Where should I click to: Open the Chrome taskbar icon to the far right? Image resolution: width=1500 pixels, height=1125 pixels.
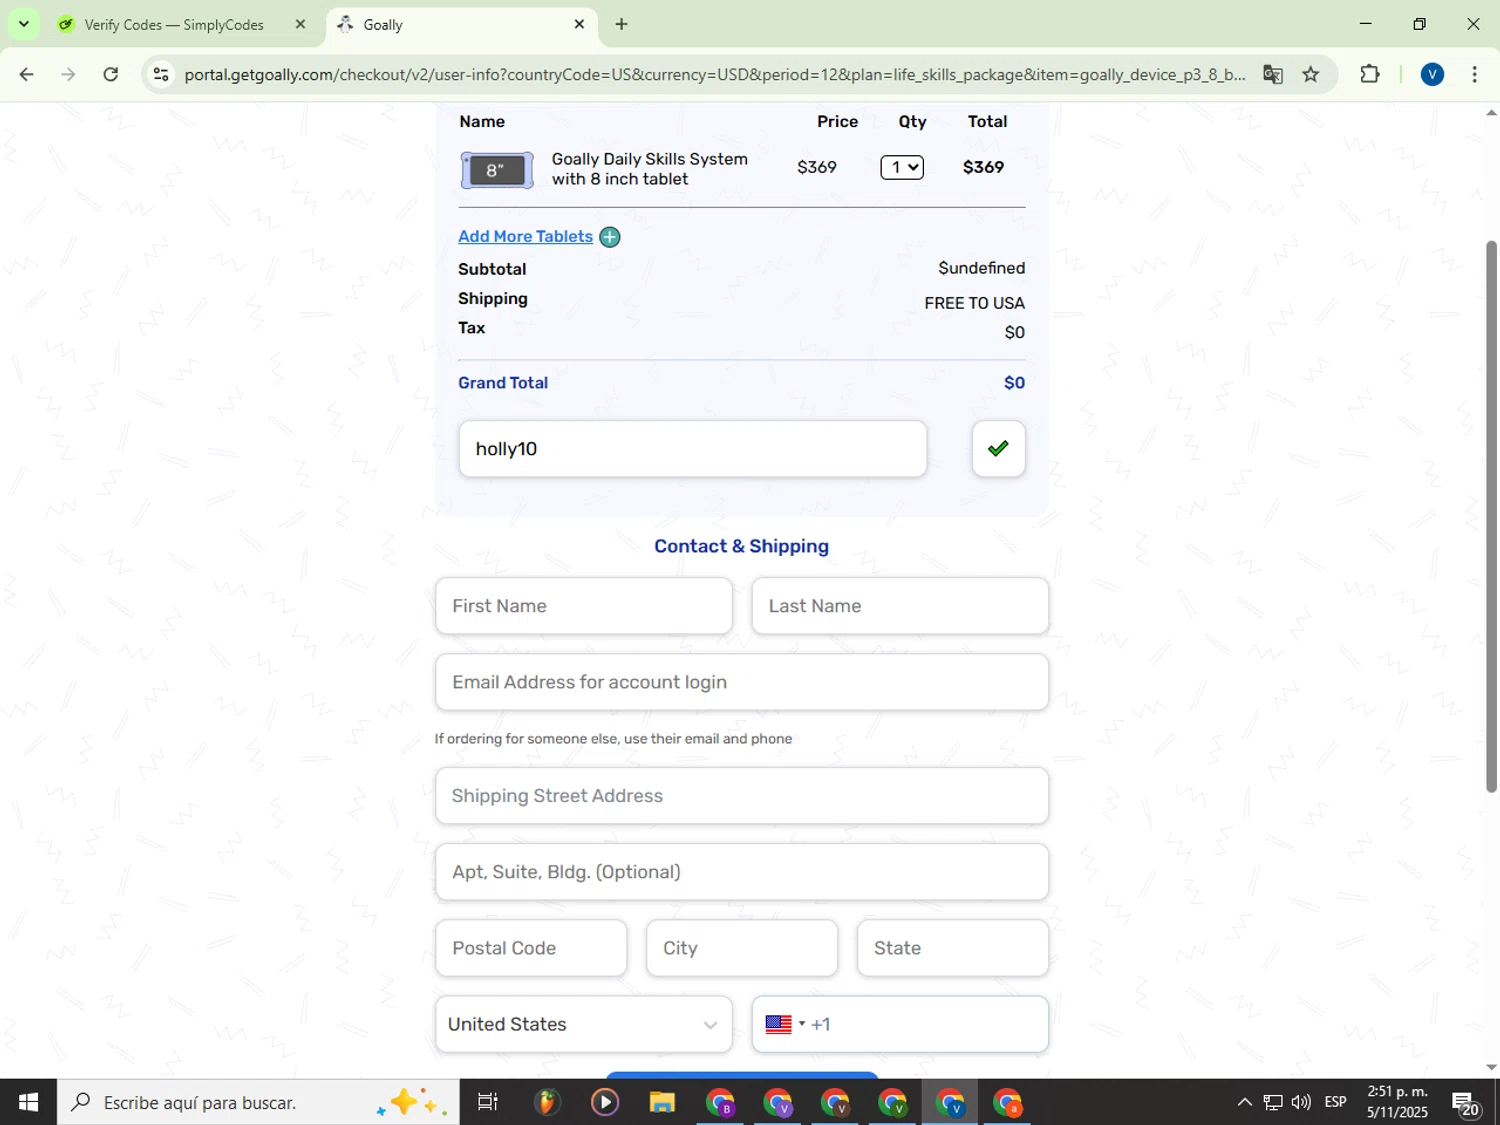(x=1008, y=1102)
